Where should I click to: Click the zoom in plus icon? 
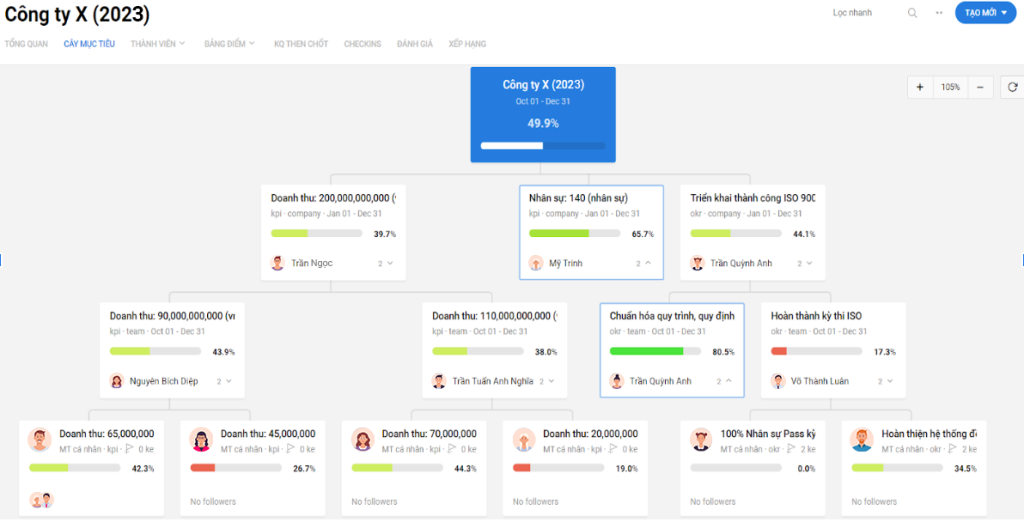pyautogui.click(x=920, y=87)
